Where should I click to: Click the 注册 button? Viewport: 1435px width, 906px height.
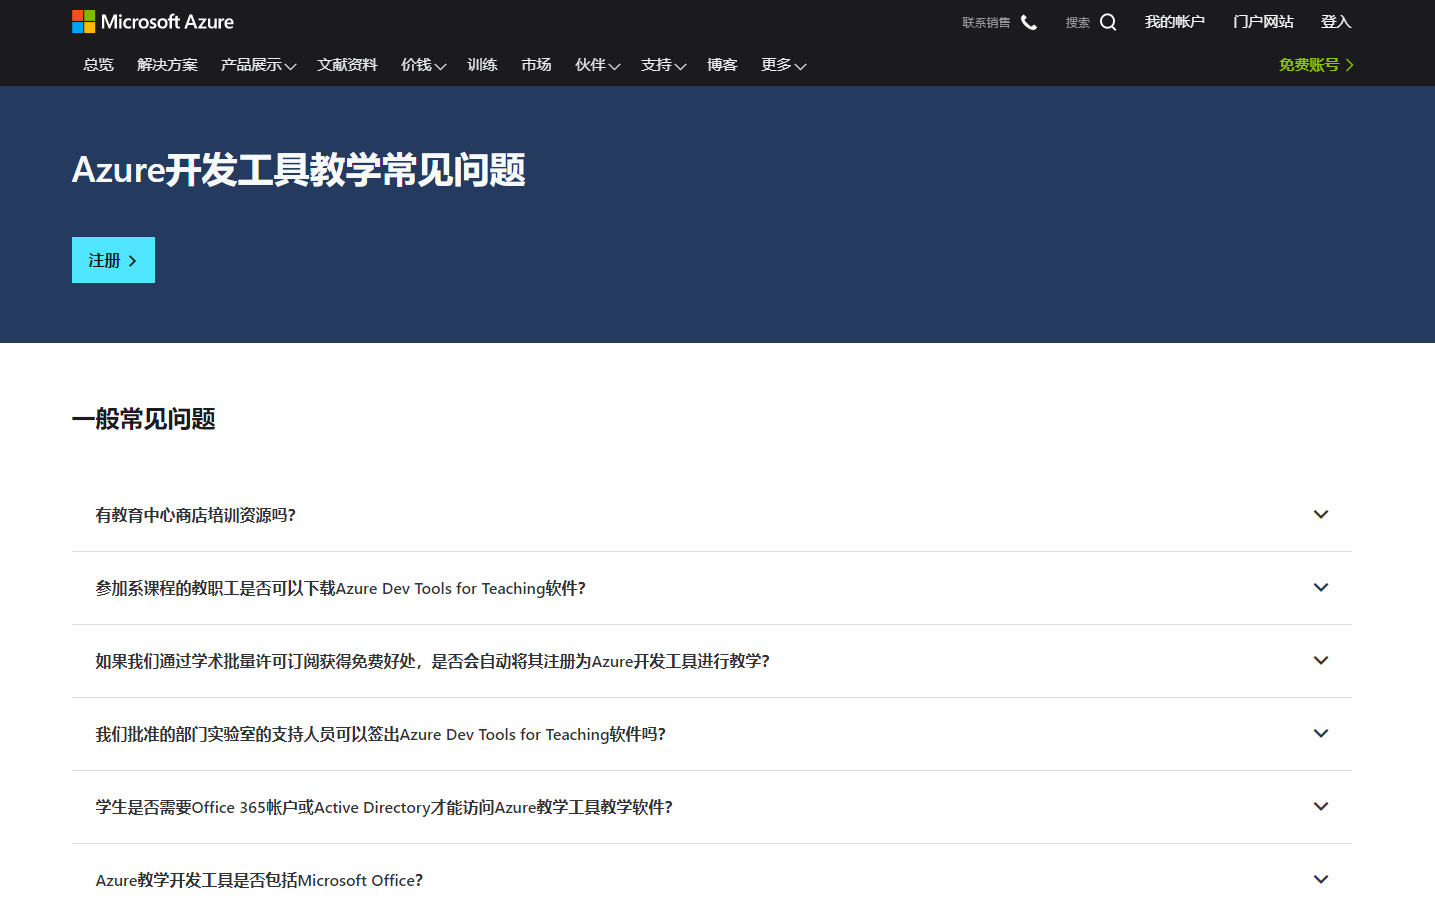(x=113, y=260)
